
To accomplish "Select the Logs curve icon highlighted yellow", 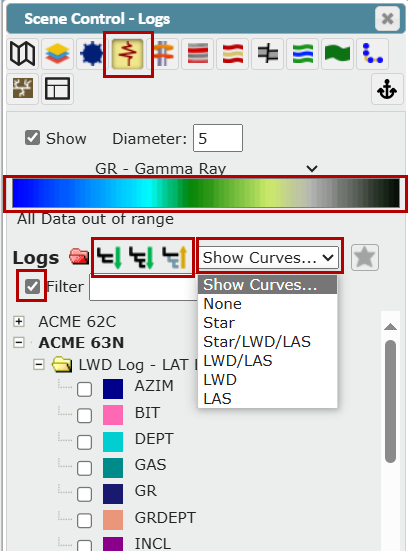I will pos(128,54).
